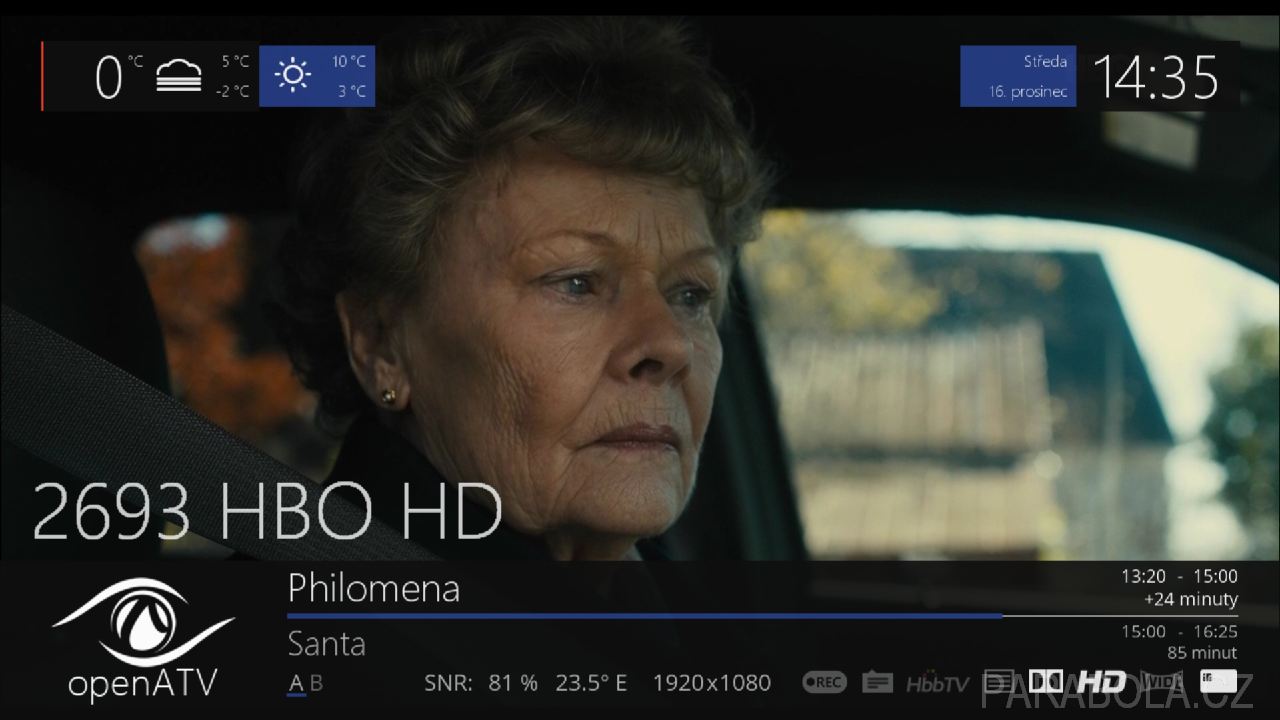Toggle tuner A indicator

coord(296,684)
